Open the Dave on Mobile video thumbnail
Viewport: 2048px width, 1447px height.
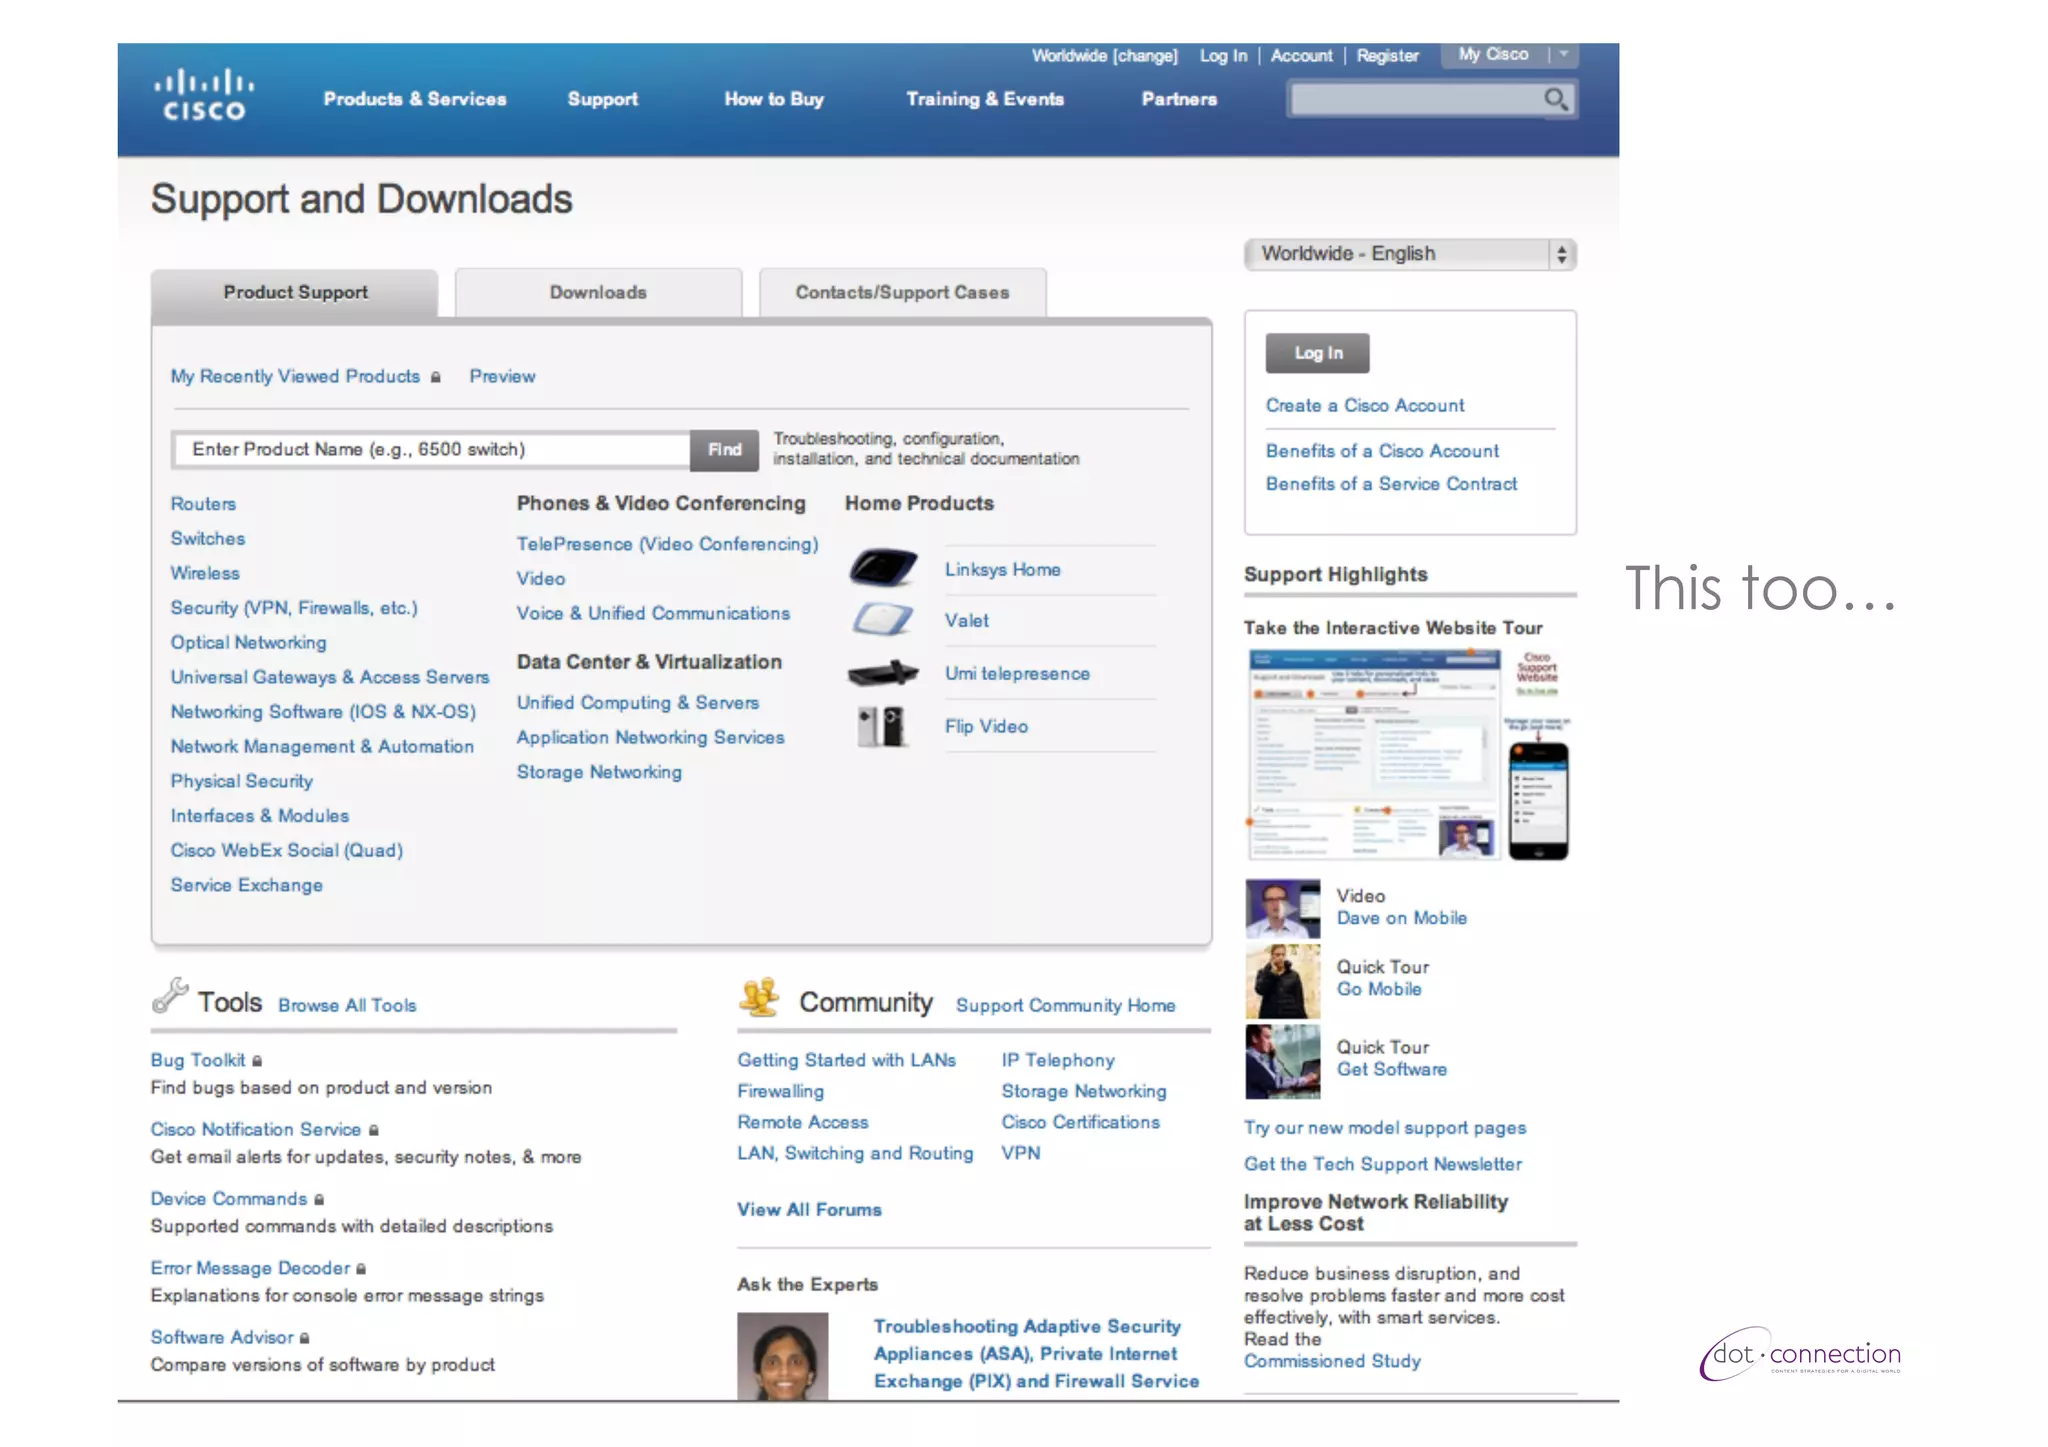tap(1282, 907)
